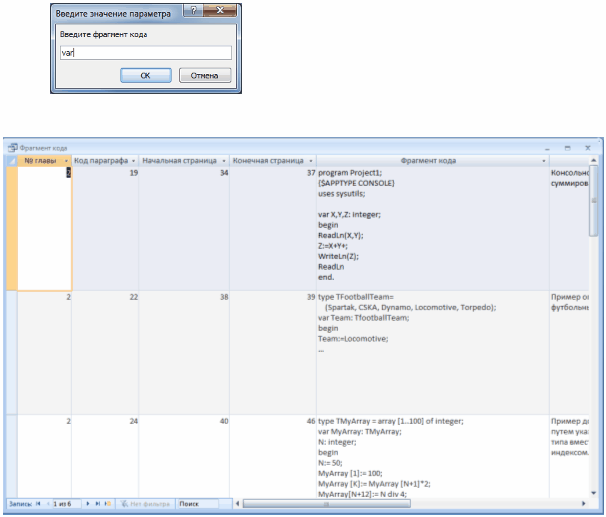This screenshot has width=606, height=517.
Task: Open the № главы column dropdown
Action: (x=66, y=160)
